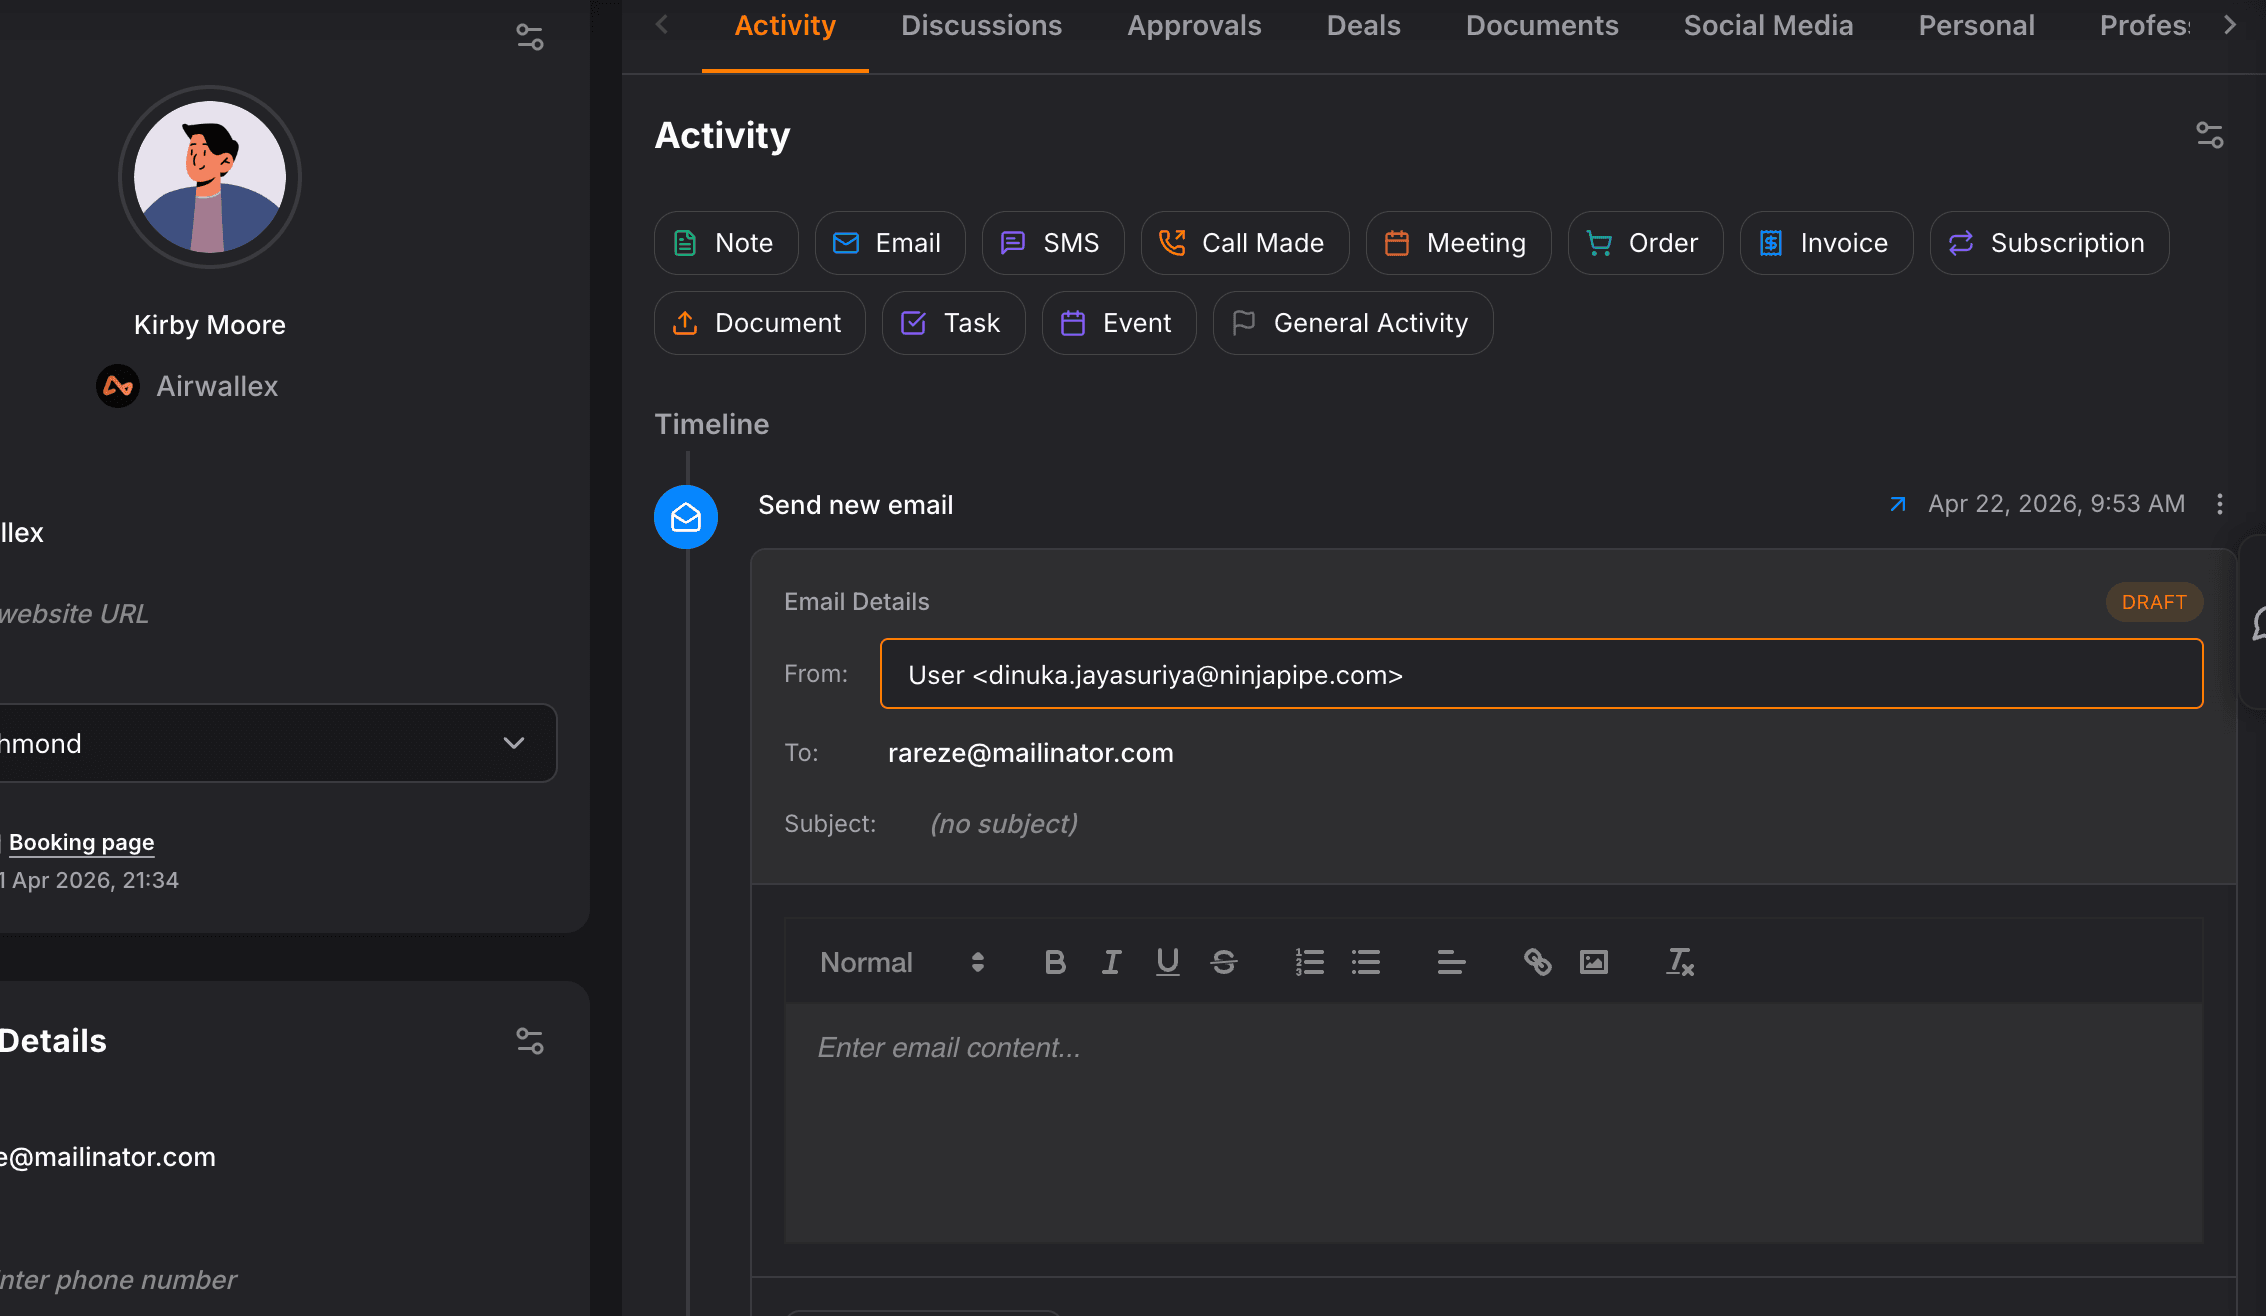
Task: Expand the Richmond location dropdown
Action: point(514,743)
